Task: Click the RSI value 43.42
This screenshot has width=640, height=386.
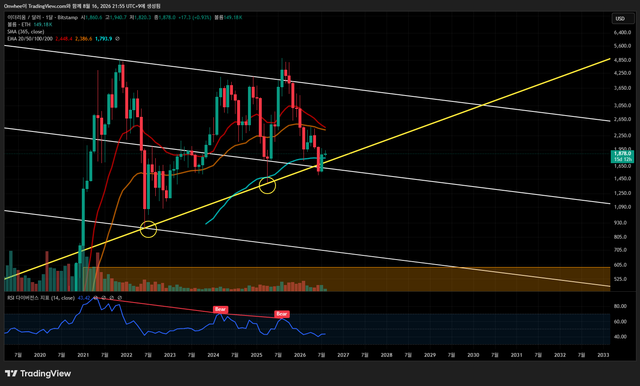Action: tap(84, 298)
